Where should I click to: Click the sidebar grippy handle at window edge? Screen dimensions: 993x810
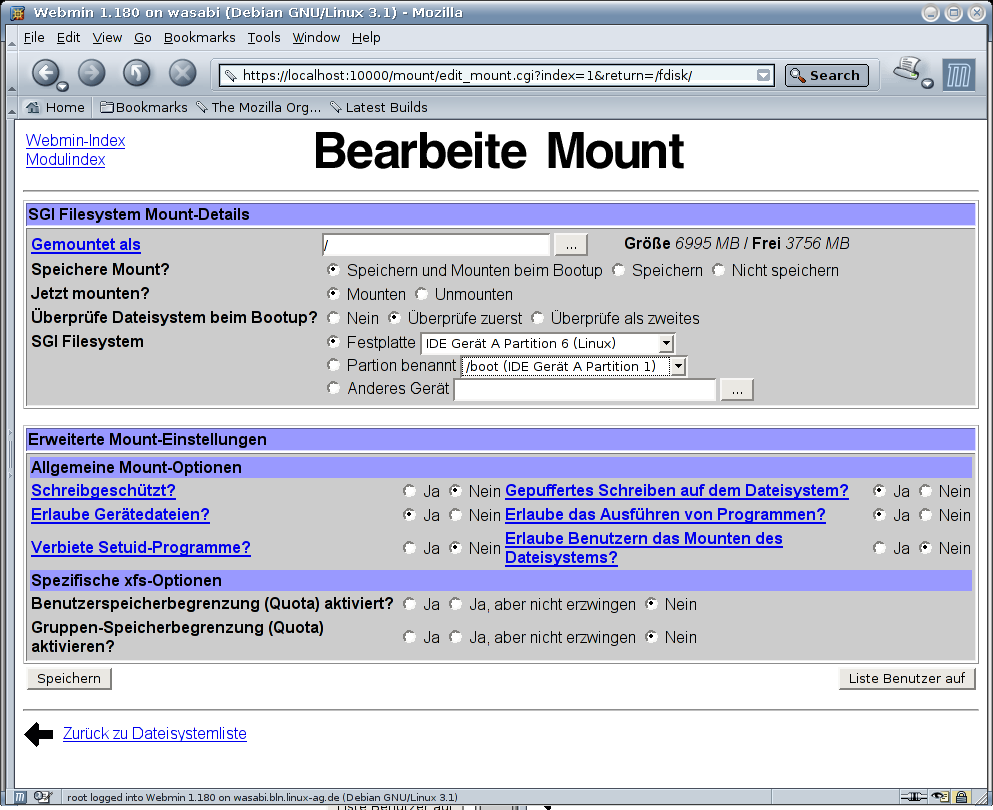tap(10, 454)
